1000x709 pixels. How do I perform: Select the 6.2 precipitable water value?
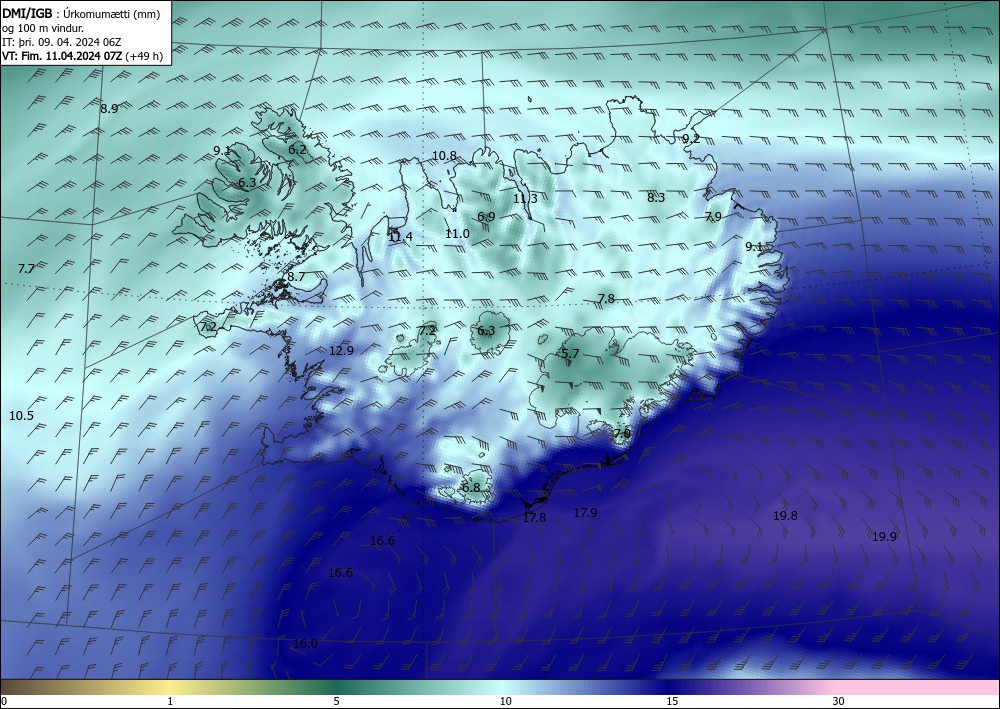297,150
